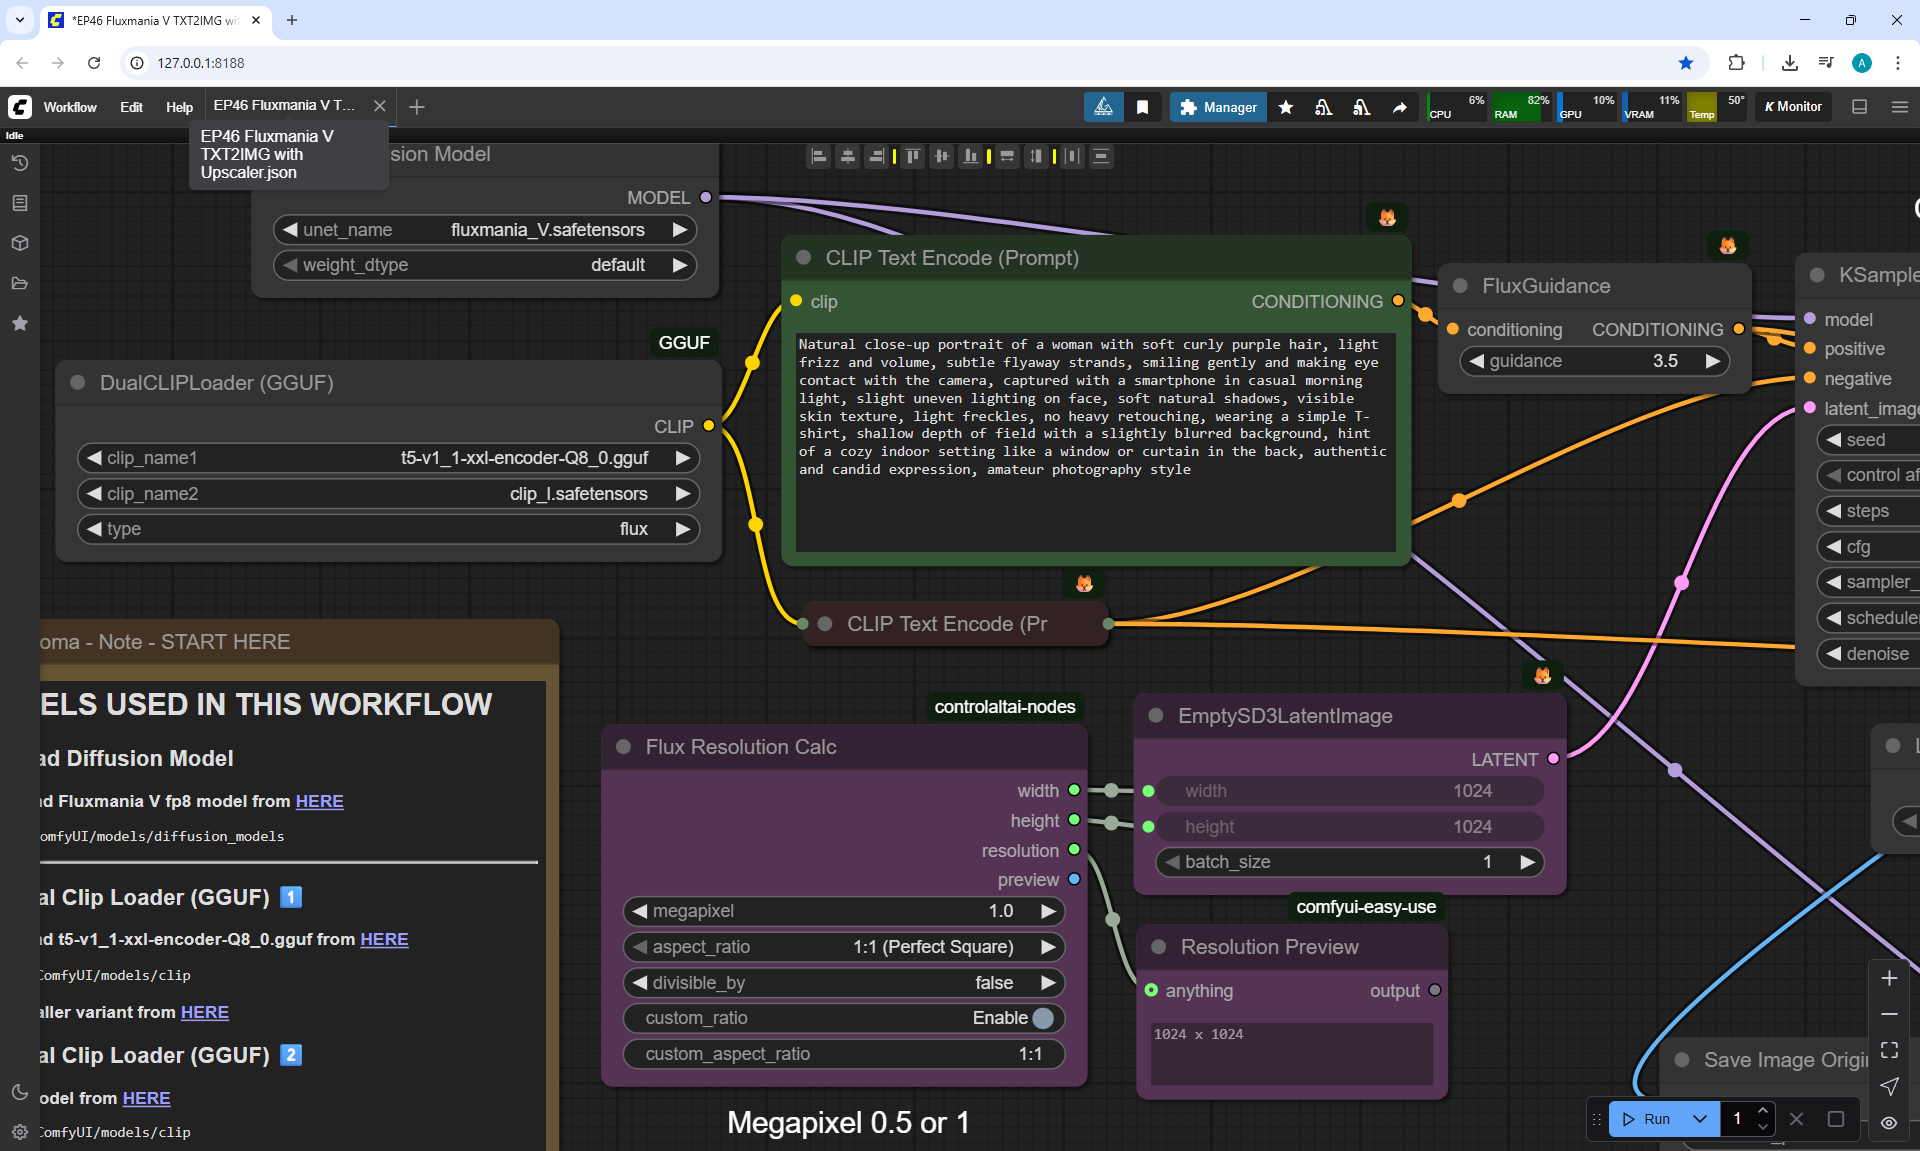Collapse the FluxGuidance node via its dot
1920x1151 pixels.
click(1460, 286)
